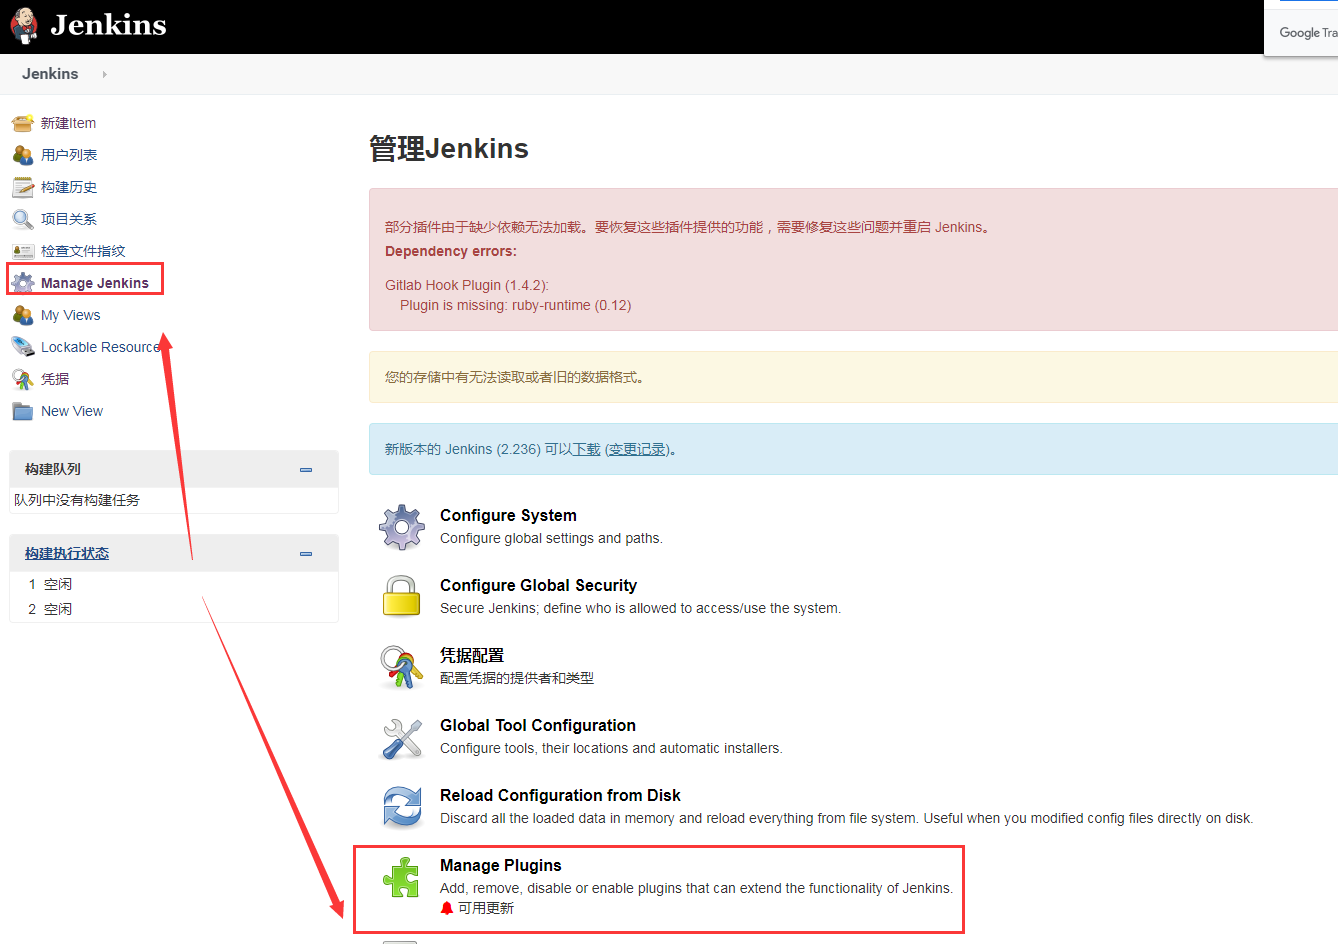Screen dimensions: 1338x944
Task: Click executor row '1 空闲'
Action: (x=174, y=584)
